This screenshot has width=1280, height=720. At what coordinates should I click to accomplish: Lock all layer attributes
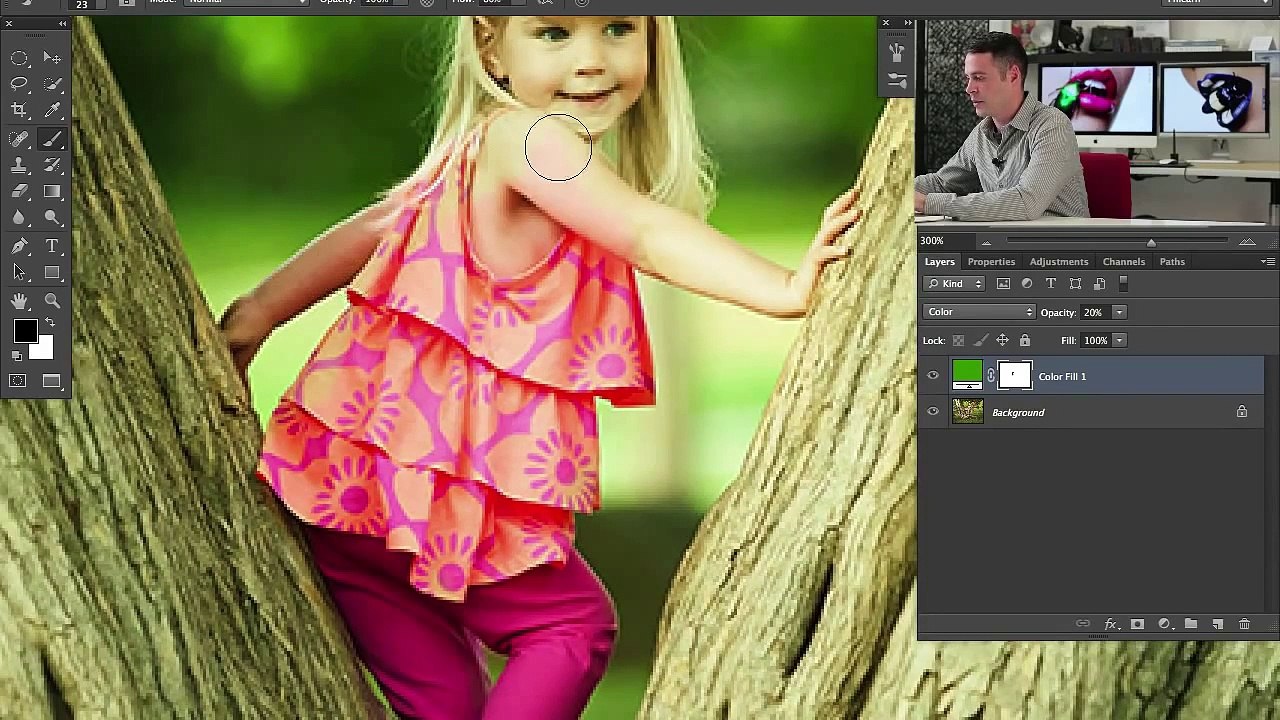1024,341
